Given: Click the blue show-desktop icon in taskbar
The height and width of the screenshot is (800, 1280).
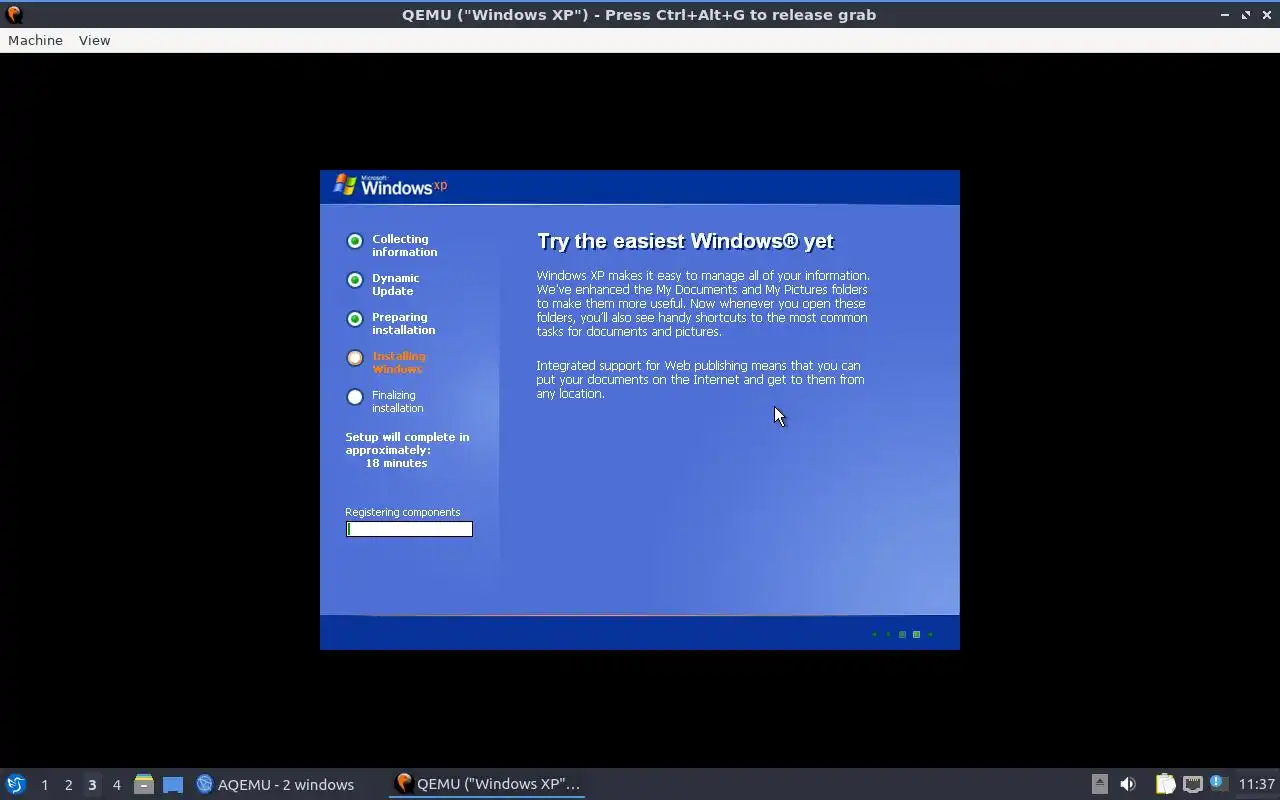Looking at the screenshot, I should tap(173, 785).
